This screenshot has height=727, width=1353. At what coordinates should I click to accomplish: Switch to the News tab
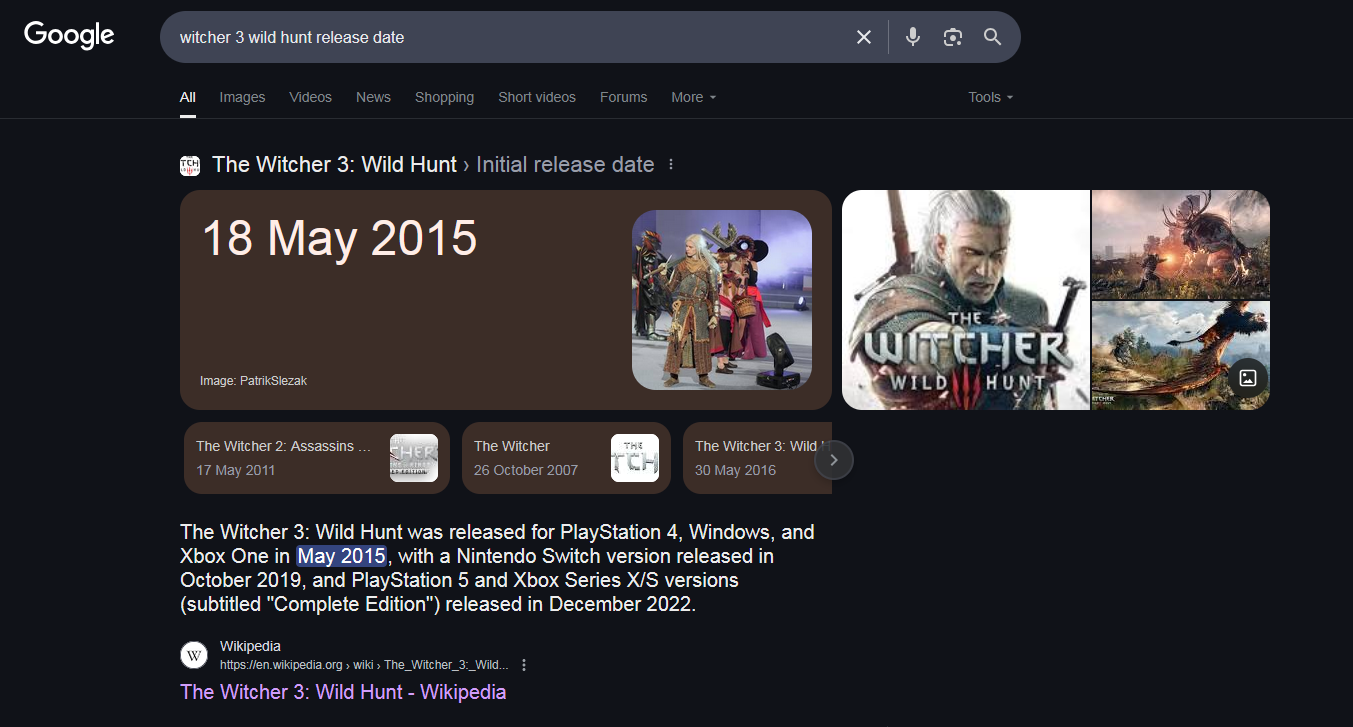click(x=373, y=97)
